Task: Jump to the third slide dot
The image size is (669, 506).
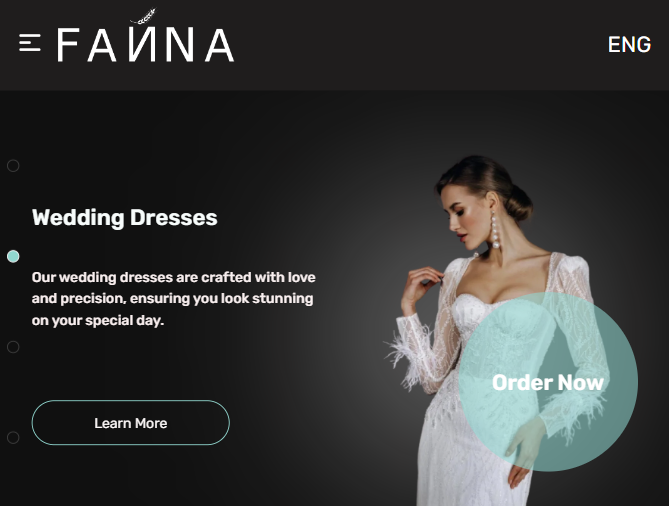Action: 13,347
